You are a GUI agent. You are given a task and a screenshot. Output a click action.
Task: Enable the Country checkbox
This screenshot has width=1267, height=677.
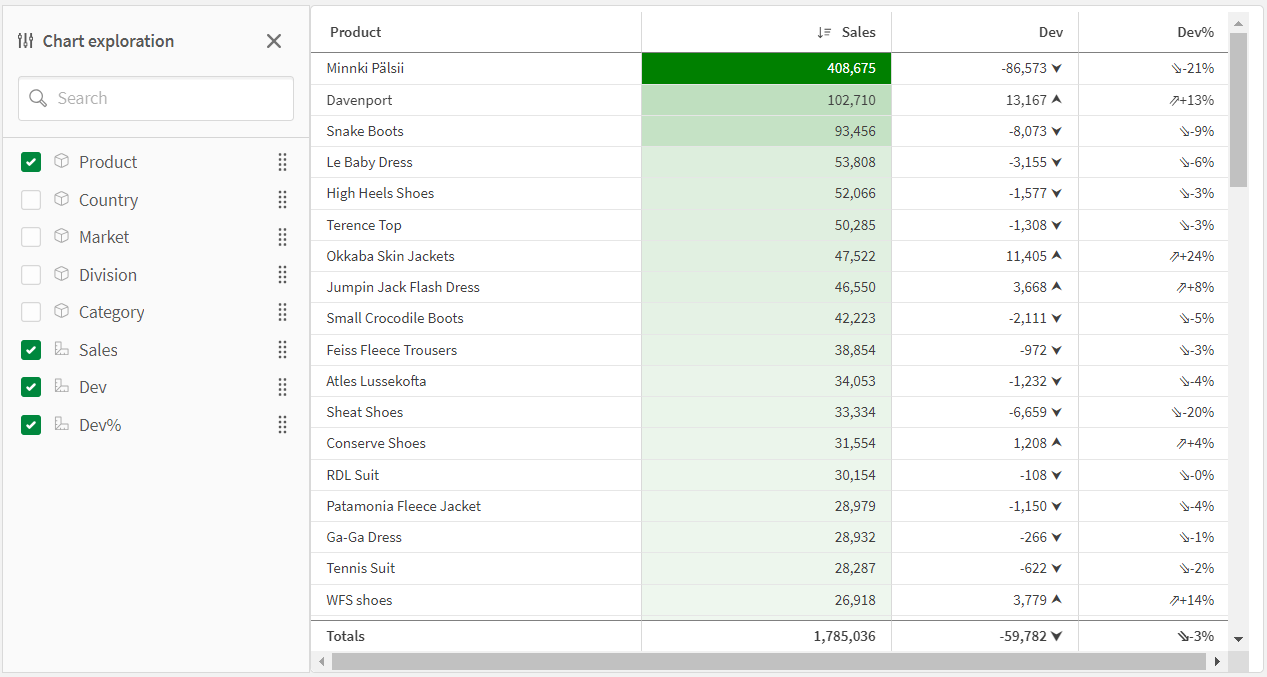[x=31, y=200]
